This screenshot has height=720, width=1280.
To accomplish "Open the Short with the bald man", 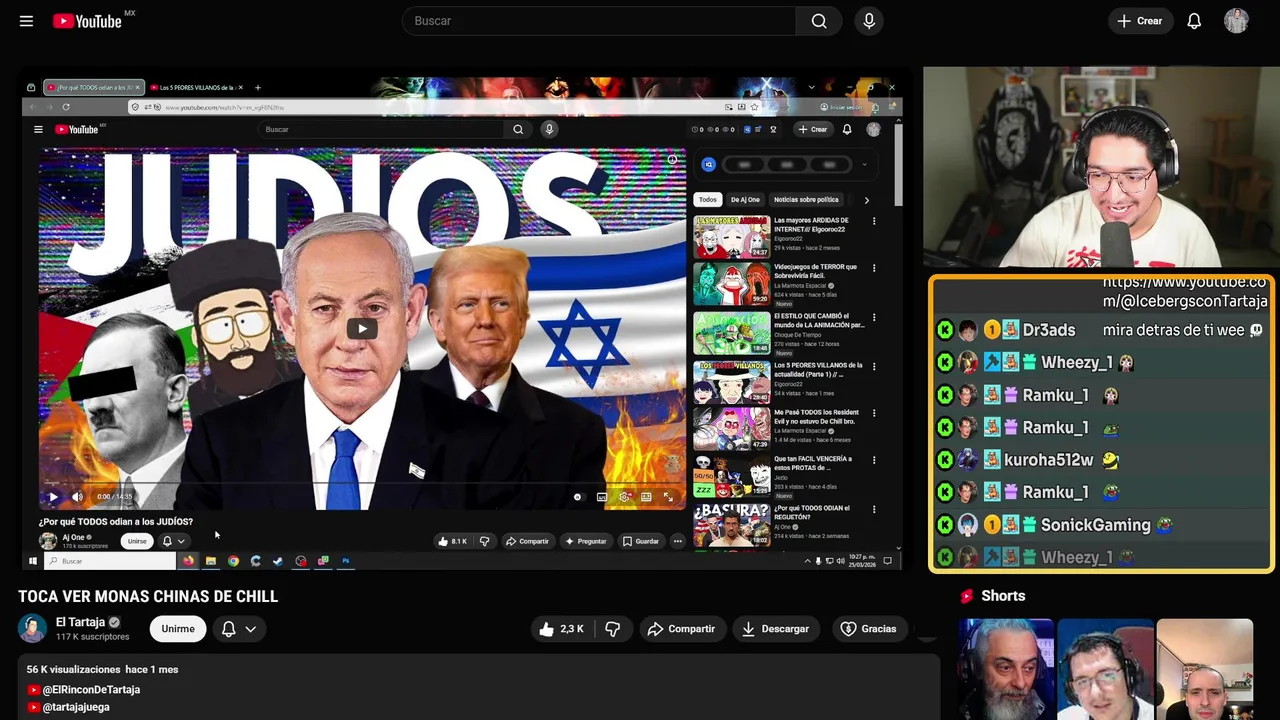I will click(1204, 669).
